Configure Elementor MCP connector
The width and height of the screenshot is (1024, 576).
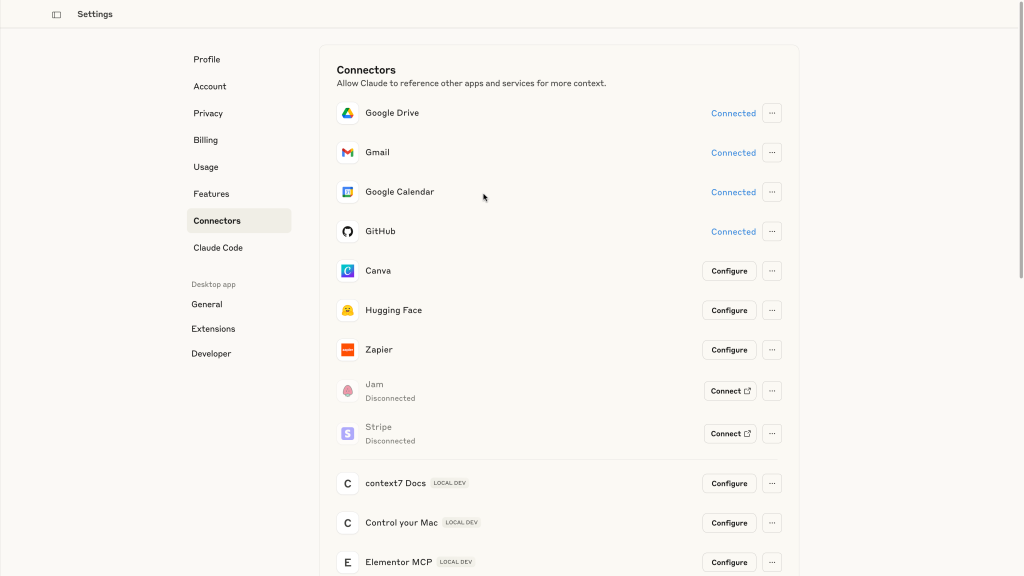[x=729, y=562]
